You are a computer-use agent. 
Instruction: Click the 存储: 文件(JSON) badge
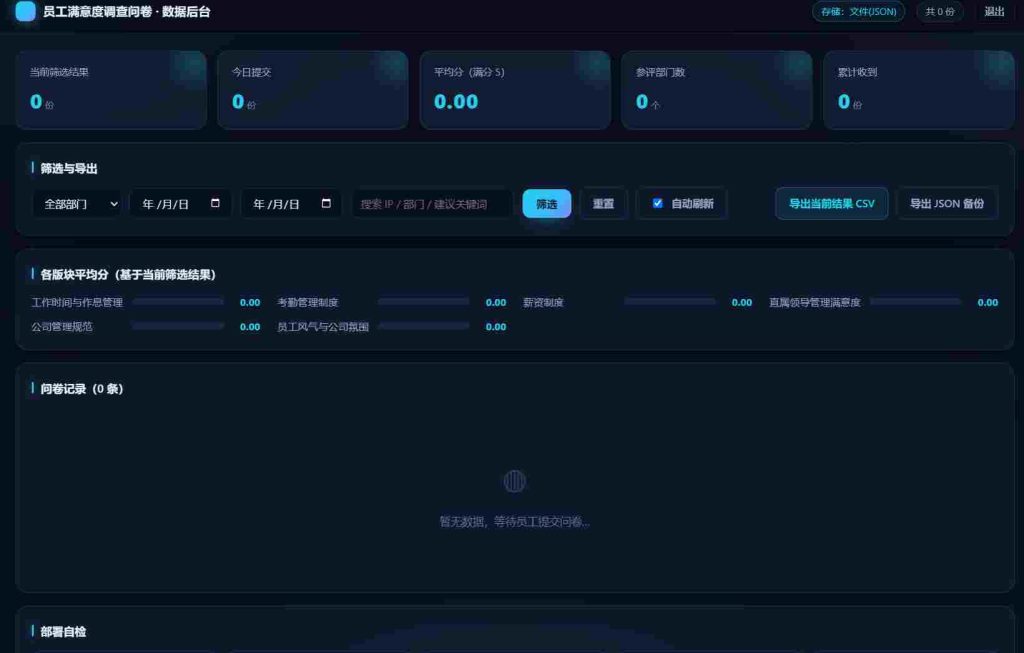click(858, 11)
